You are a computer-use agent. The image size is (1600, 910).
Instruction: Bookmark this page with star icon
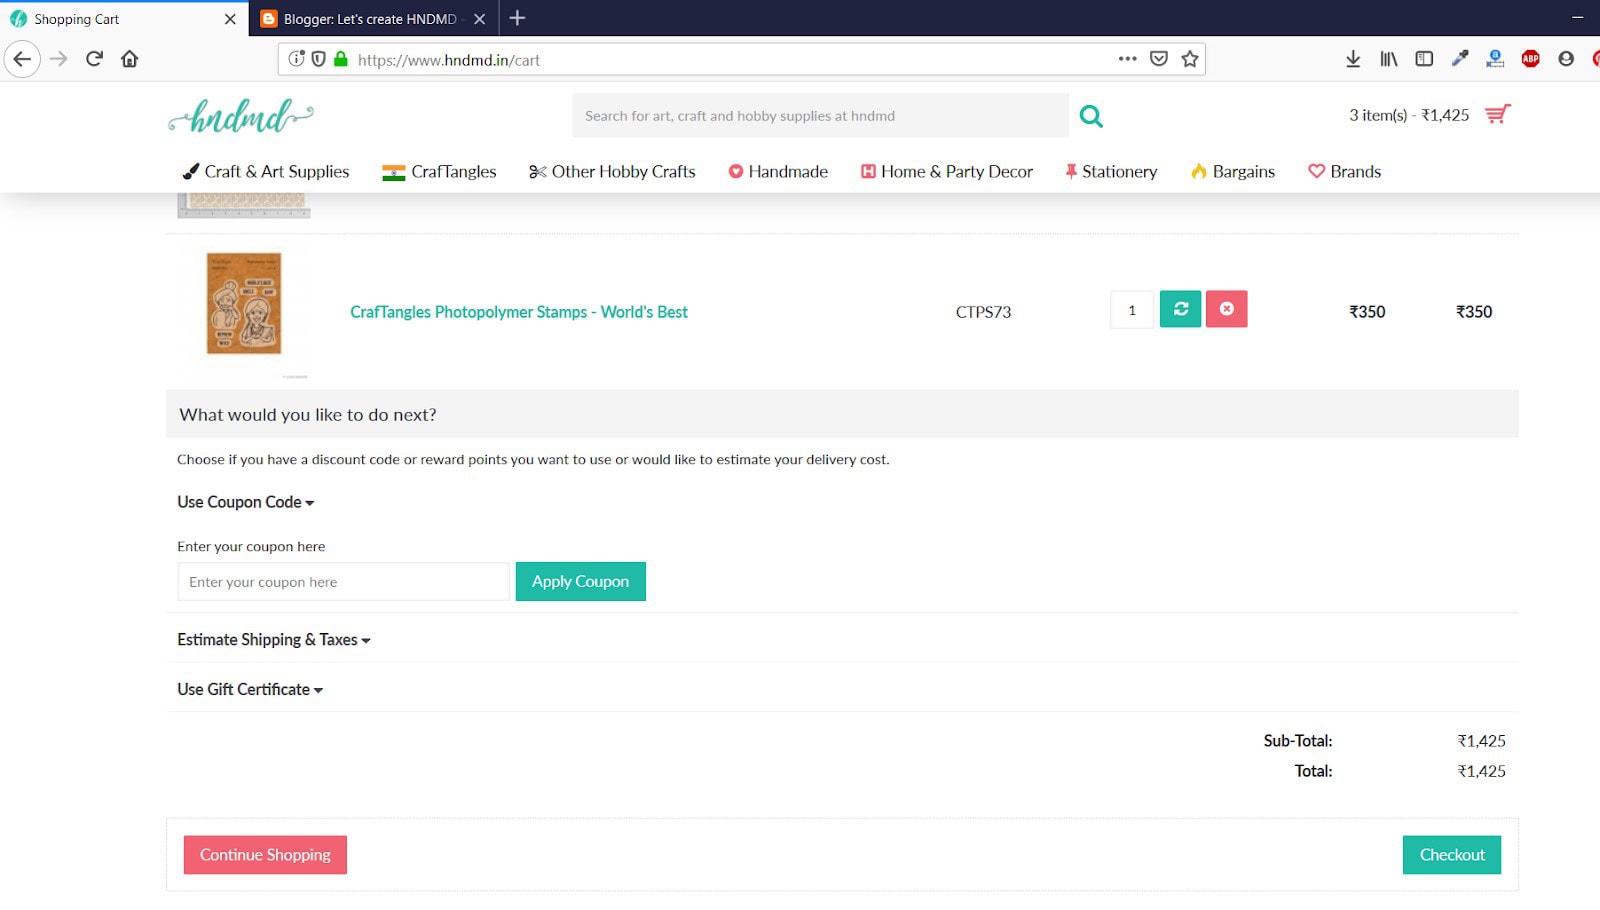(x=1190, y=59)
